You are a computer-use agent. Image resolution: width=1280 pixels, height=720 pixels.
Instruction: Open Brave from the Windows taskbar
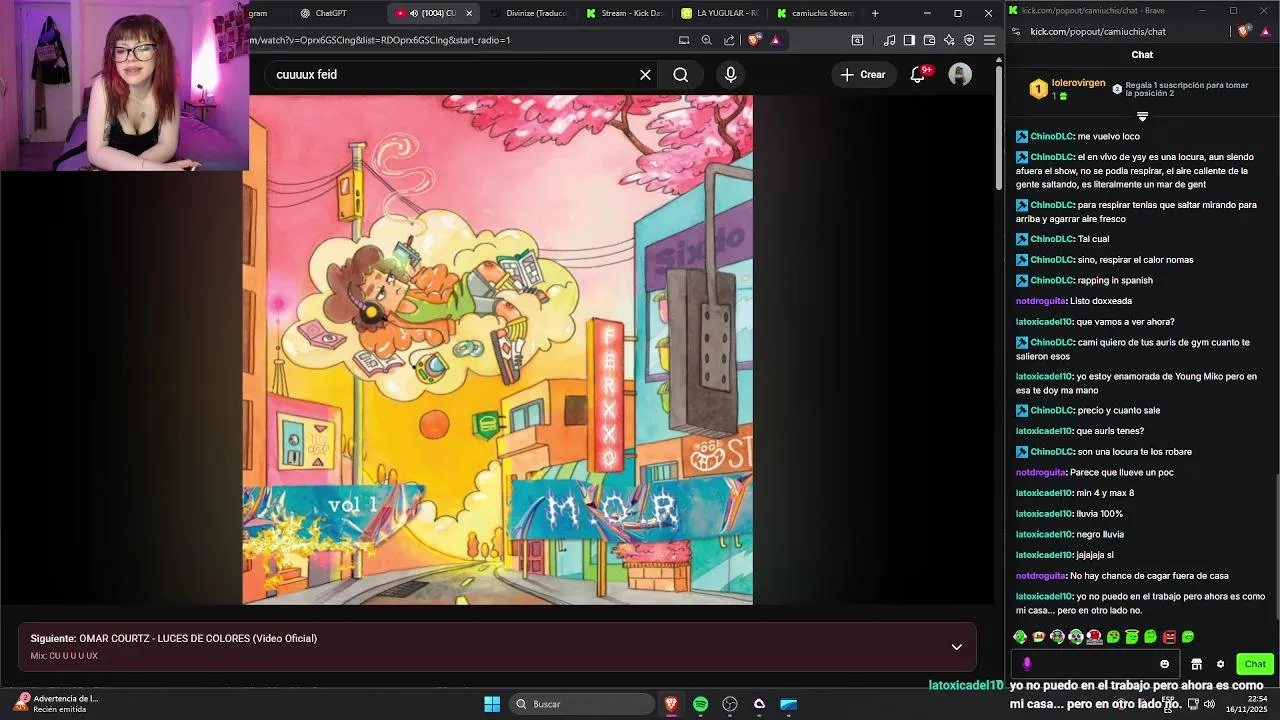click(x=671, y=704)
